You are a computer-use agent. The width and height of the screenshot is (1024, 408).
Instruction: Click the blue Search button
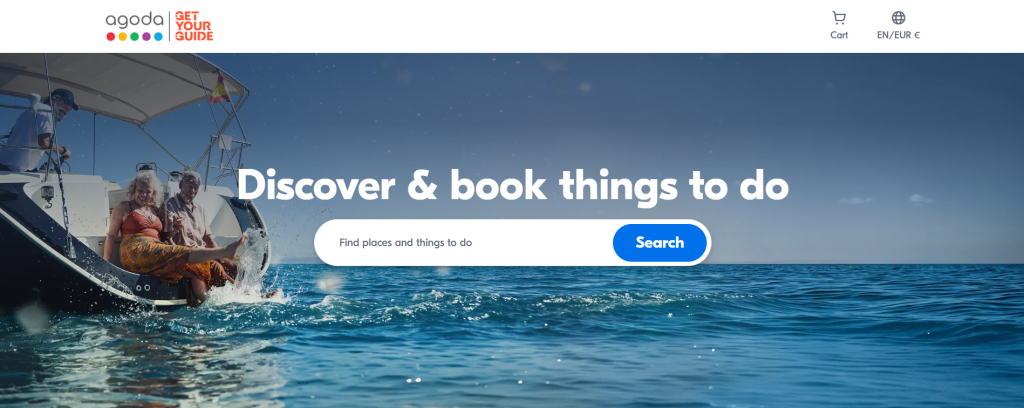pos(660,242)
